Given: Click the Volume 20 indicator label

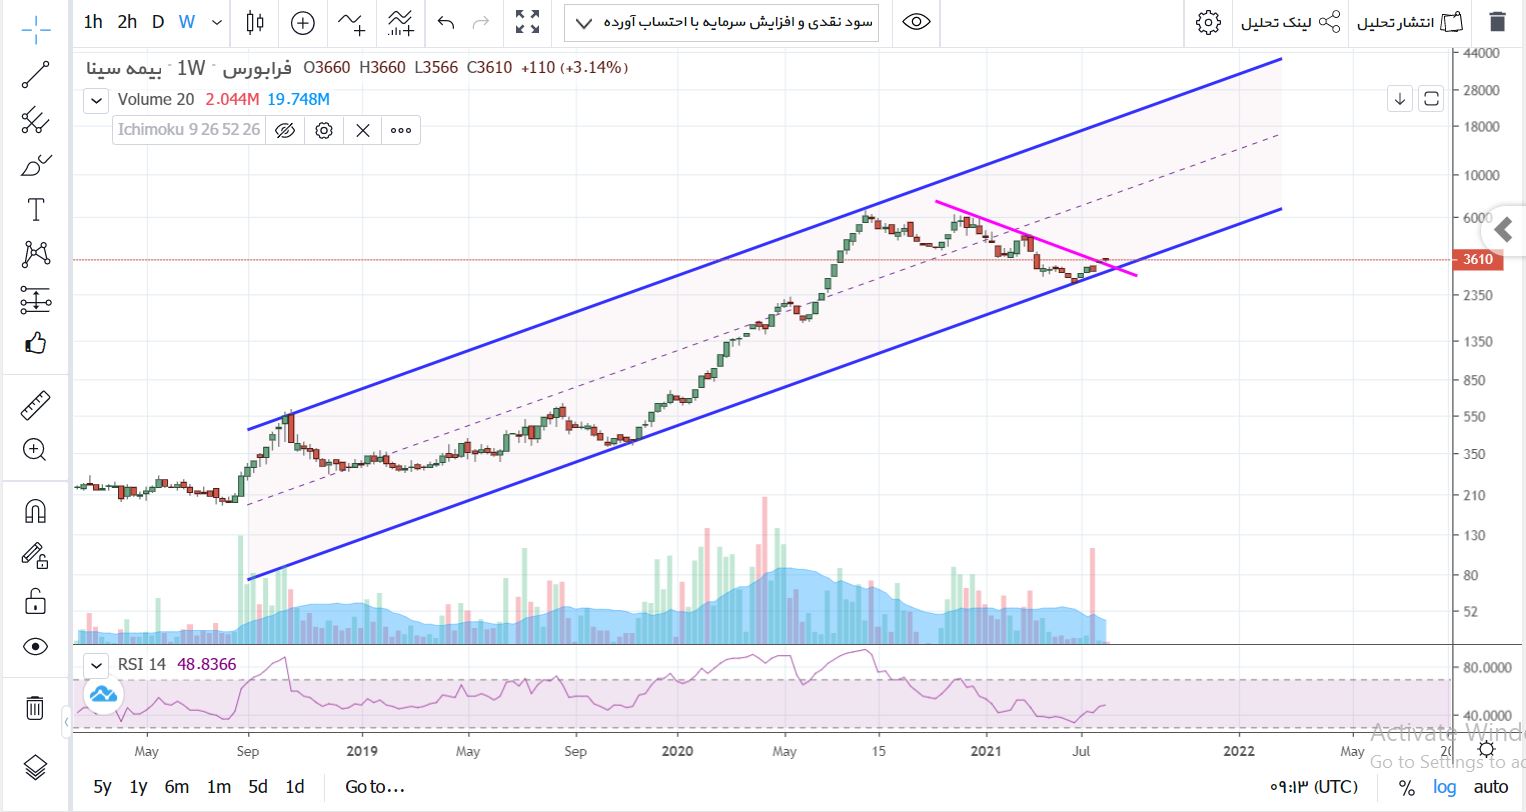Looking at the screenshot, I should 156,99.
